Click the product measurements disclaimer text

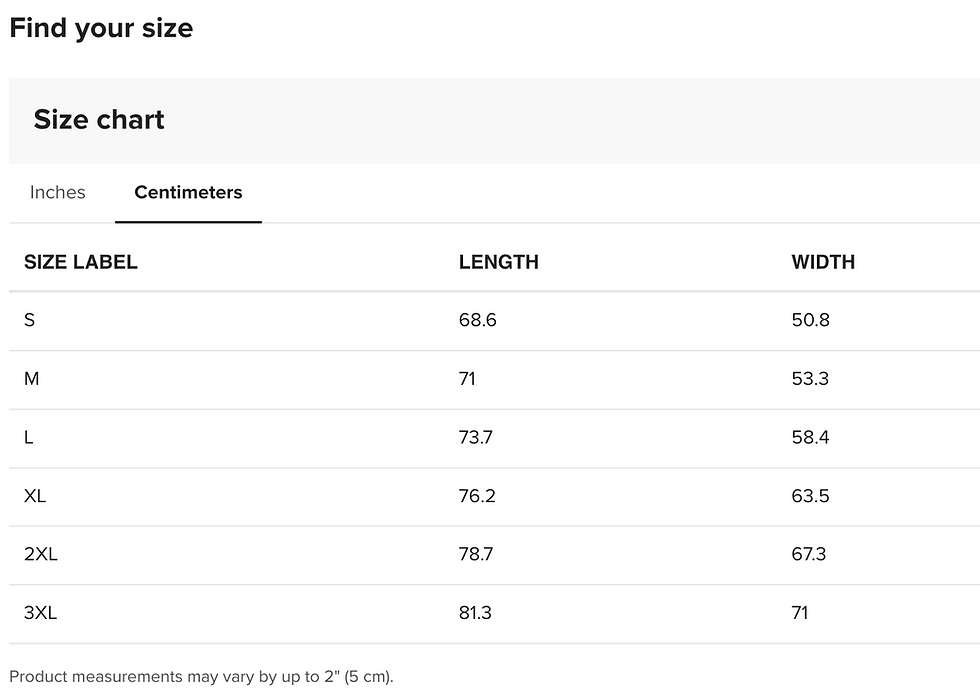201,677
